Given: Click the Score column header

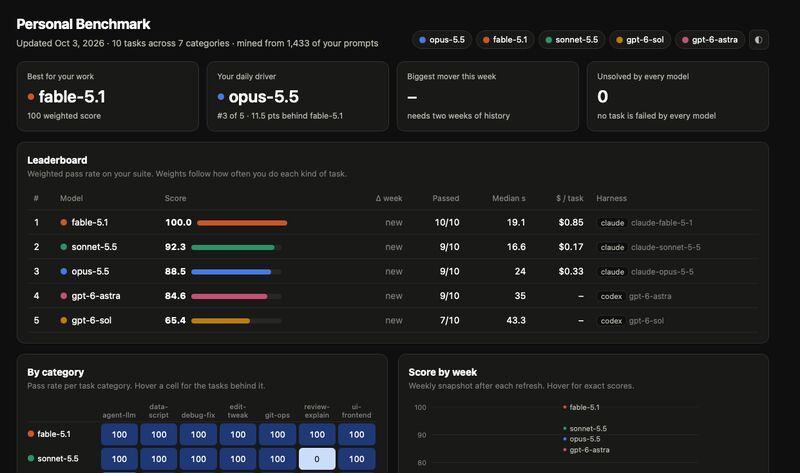Looking at the screenshot, I should pos(175,198).
